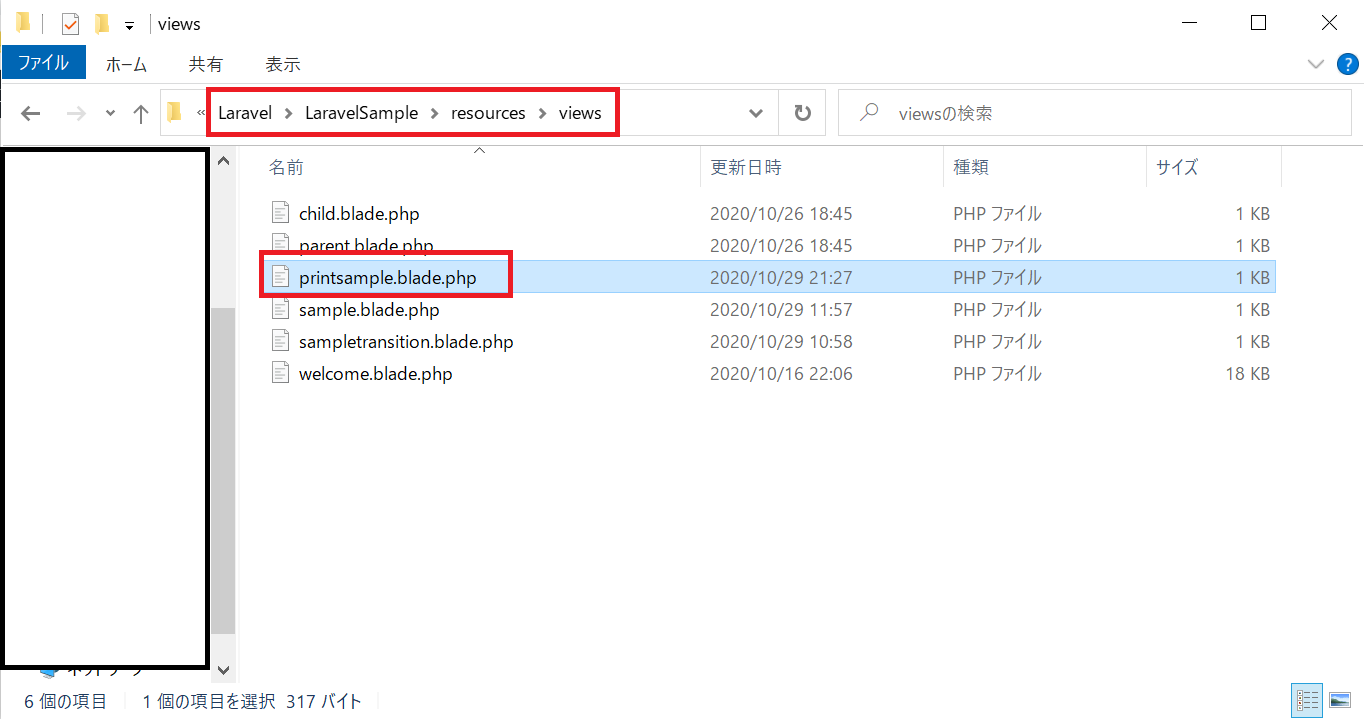Click the file icon of parent.blade.php
This screenshot has height=719, width=1365.
pos(280,244)
